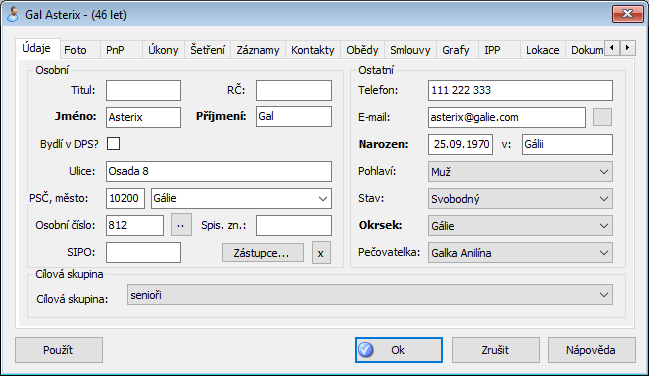Click the Použít button
The image size is (649, 376).
(x=59, y=350)
